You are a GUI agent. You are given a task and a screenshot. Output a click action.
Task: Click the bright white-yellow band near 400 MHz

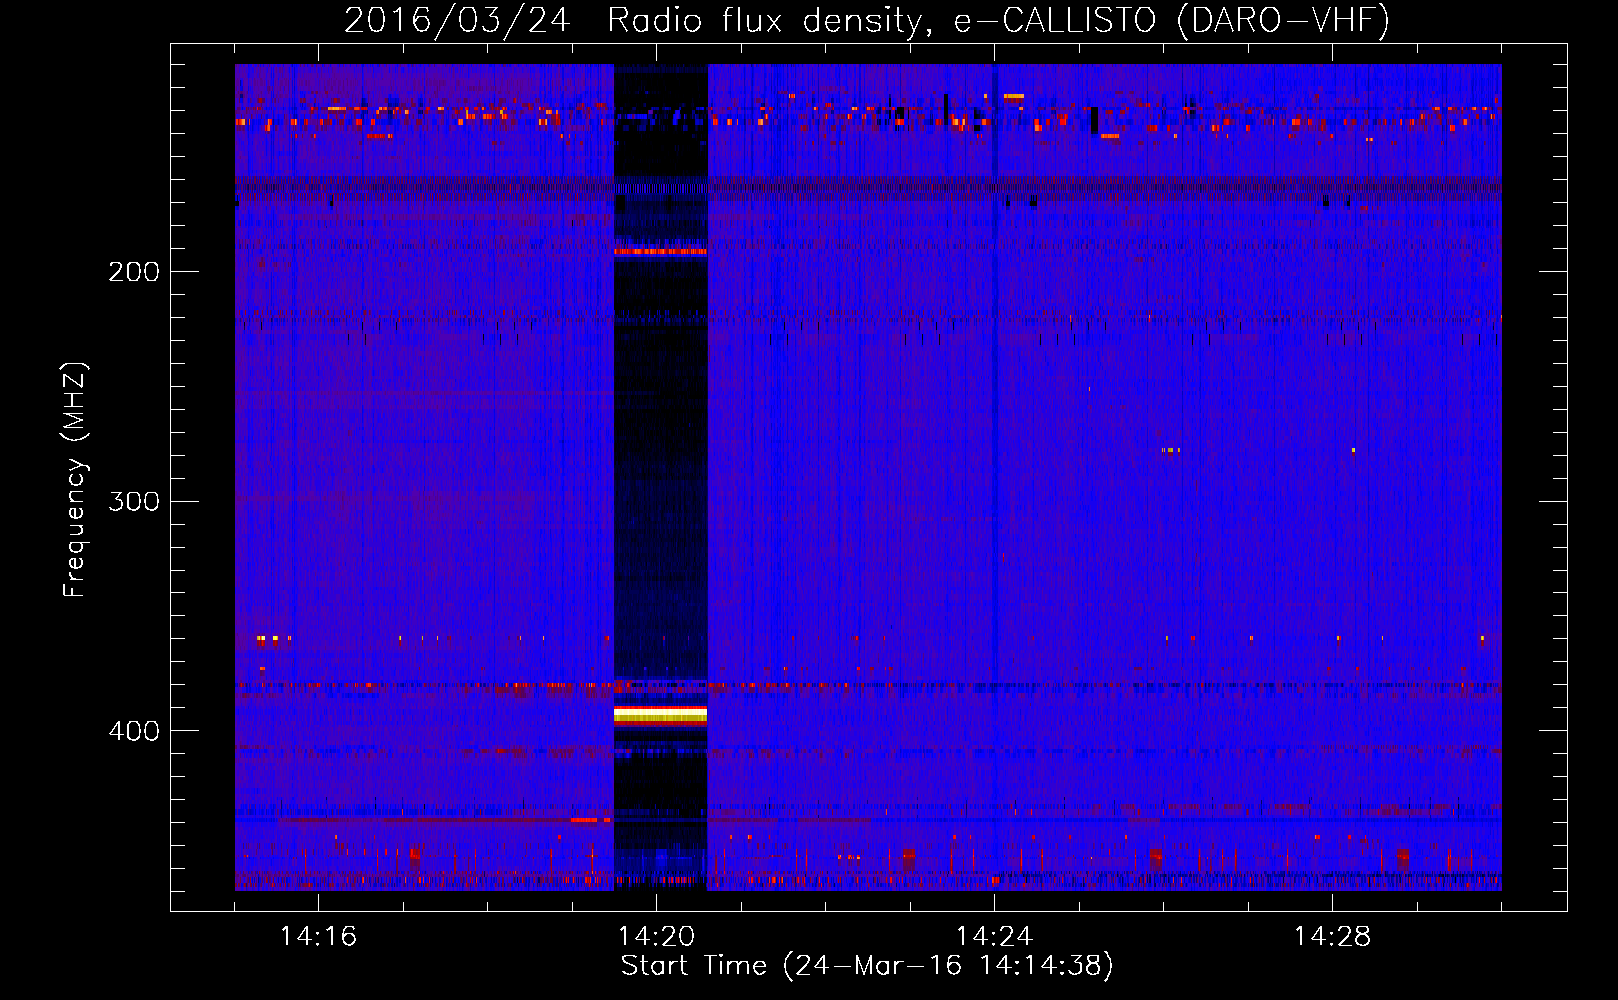coord(660,714)
